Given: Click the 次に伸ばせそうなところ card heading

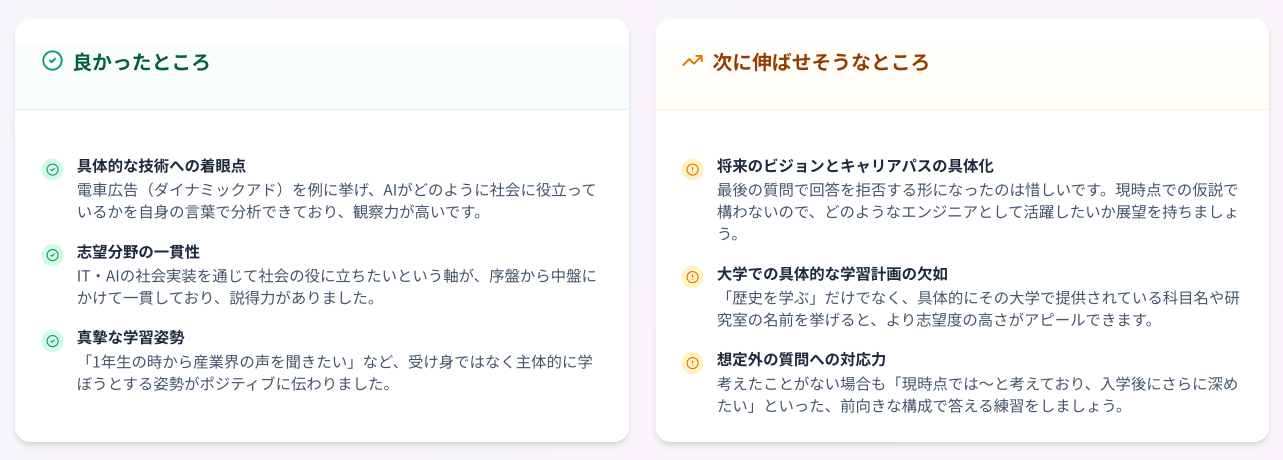Looking at the screenshot, I should coord(820,62).
